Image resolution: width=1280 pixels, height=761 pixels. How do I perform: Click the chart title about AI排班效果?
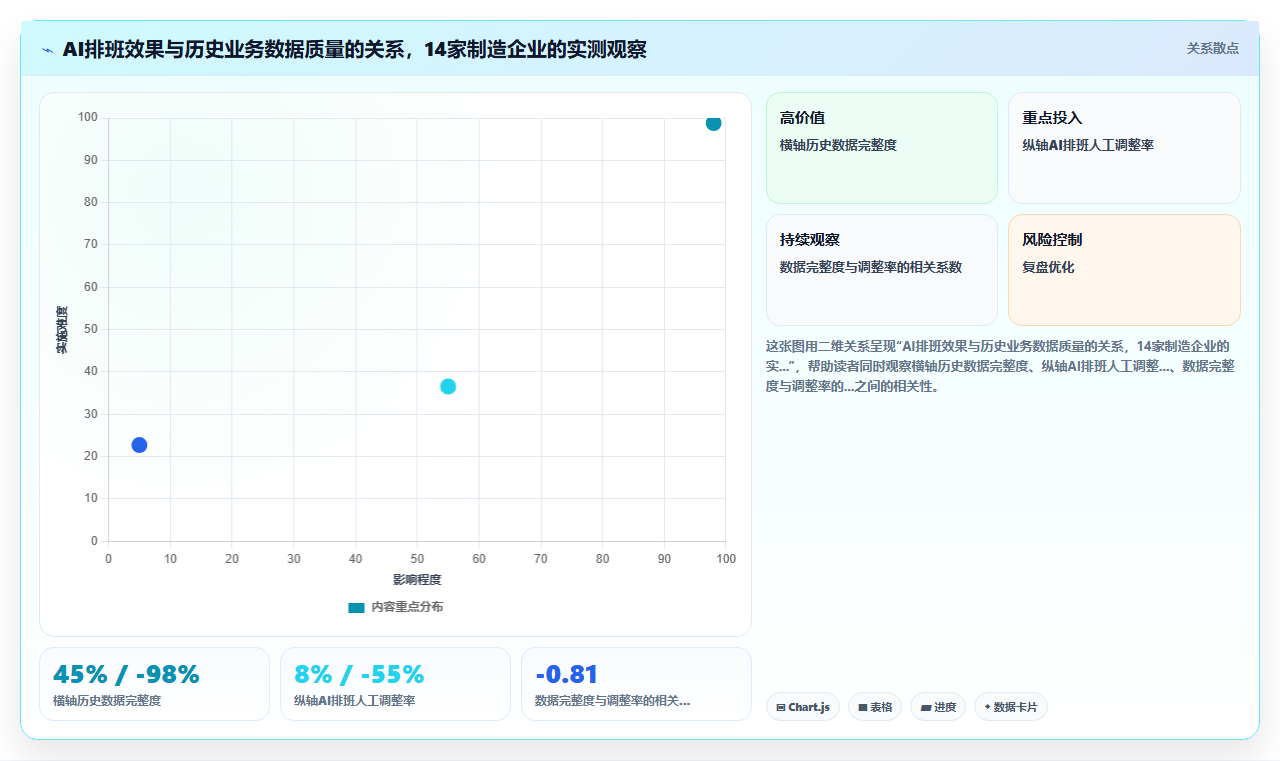click(354, 49)
